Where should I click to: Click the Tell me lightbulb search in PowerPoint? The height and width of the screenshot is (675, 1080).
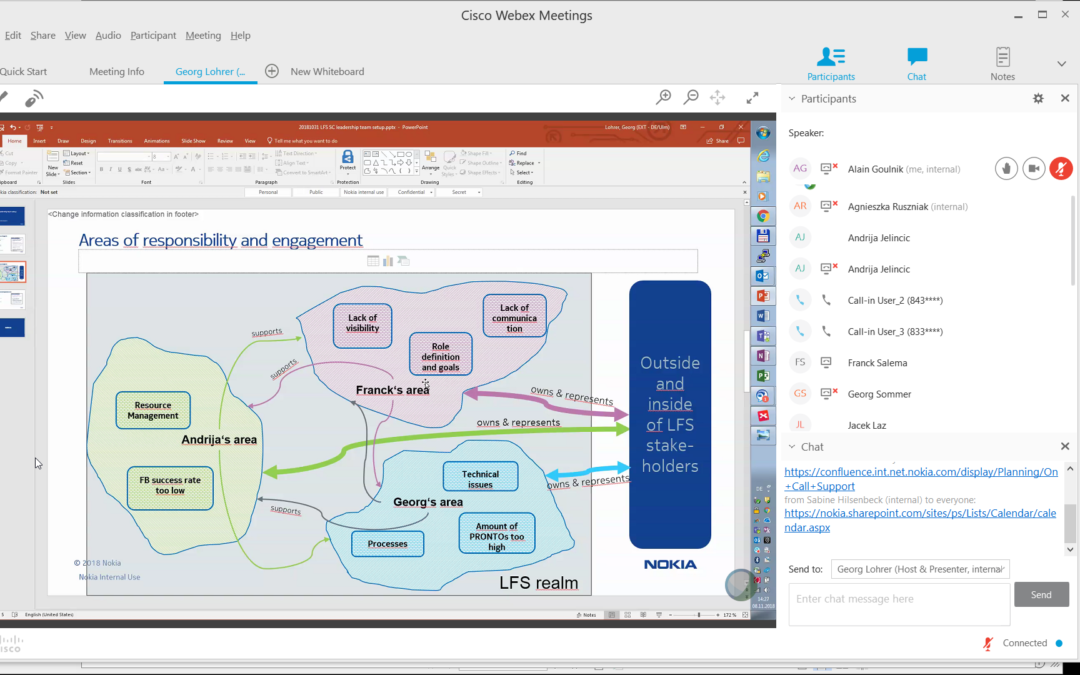tap(302, 141)
